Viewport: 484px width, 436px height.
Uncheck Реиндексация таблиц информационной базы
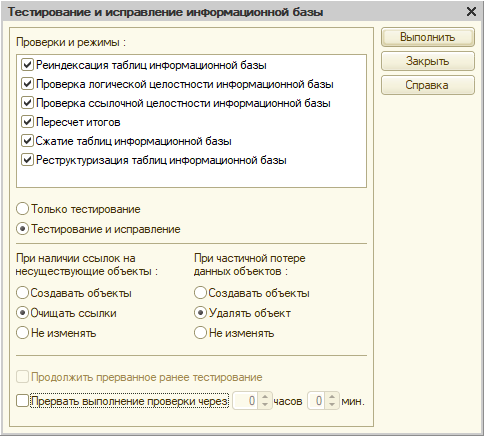pyautogui.click(x=27, y=65)
